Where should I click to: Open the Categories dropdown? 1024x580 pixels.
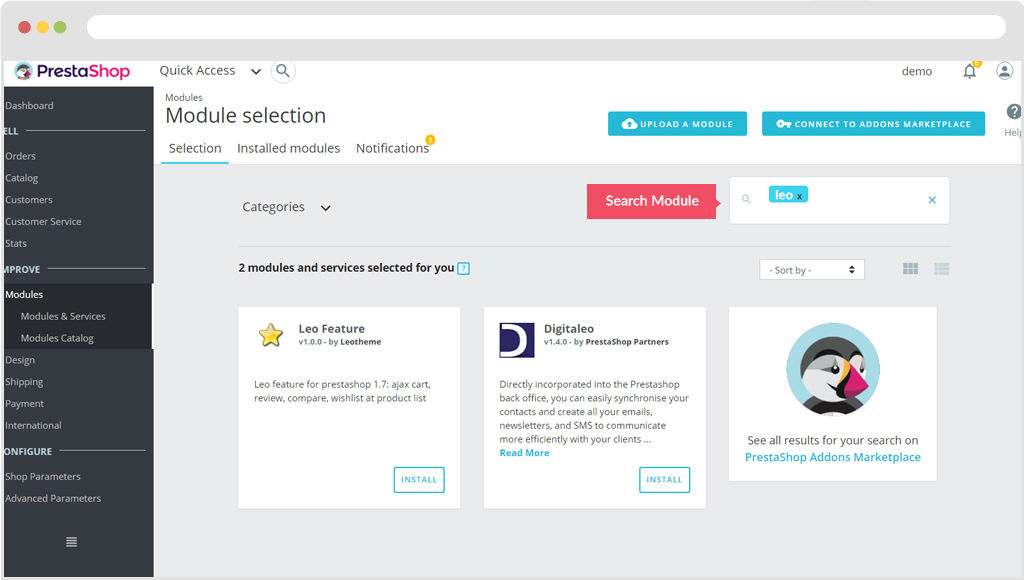(x=286, y=207)
